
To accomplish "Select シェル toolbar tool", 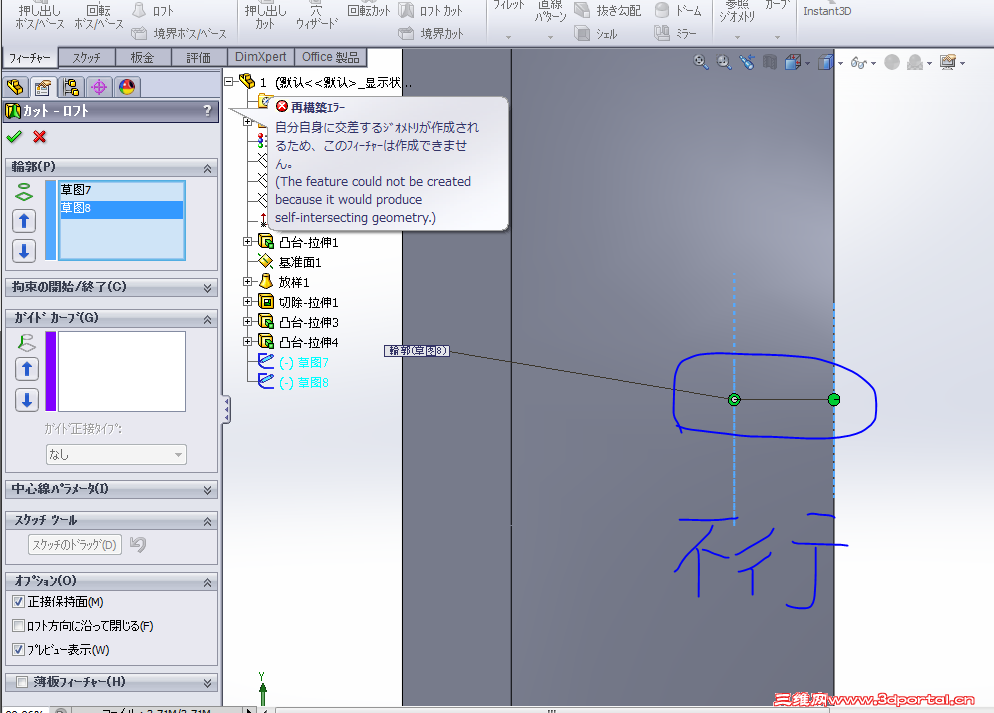I will click(x=595, y=33).
